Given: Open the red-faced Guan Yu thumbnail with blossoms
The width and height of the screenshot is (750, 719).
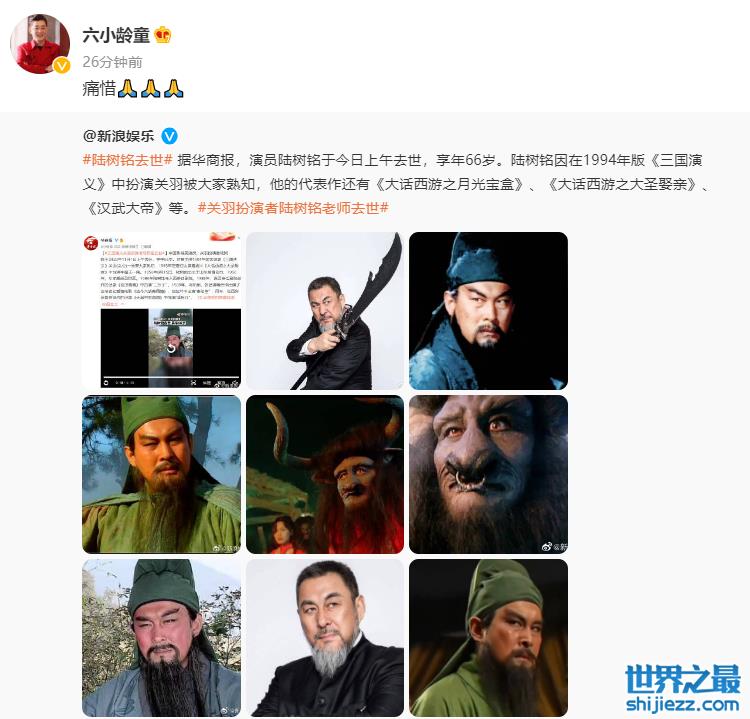Looking at the screenshot, I should 162,638.
